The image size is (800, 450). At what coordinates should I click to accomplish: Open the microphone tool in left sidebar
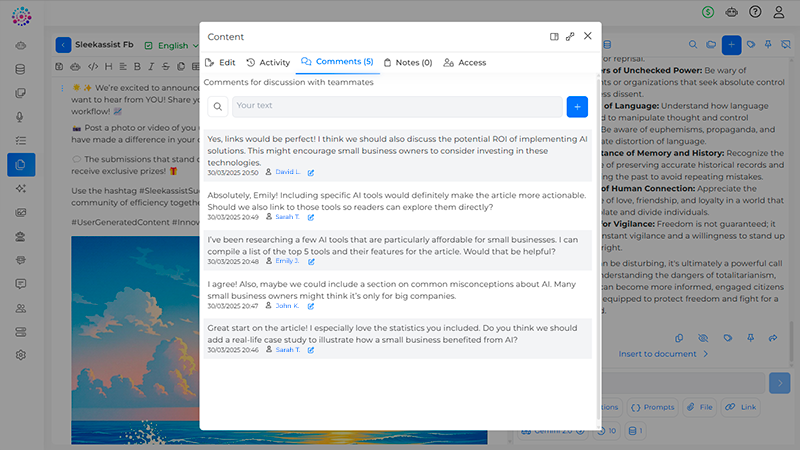coord(20,117)
